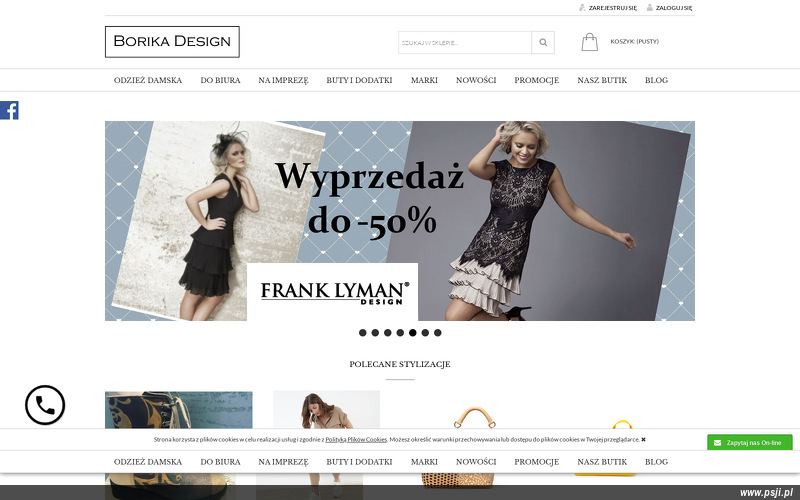Open 'Koszyk: (pusty)' cart link
800x500 pixels.
pos(634,41)
